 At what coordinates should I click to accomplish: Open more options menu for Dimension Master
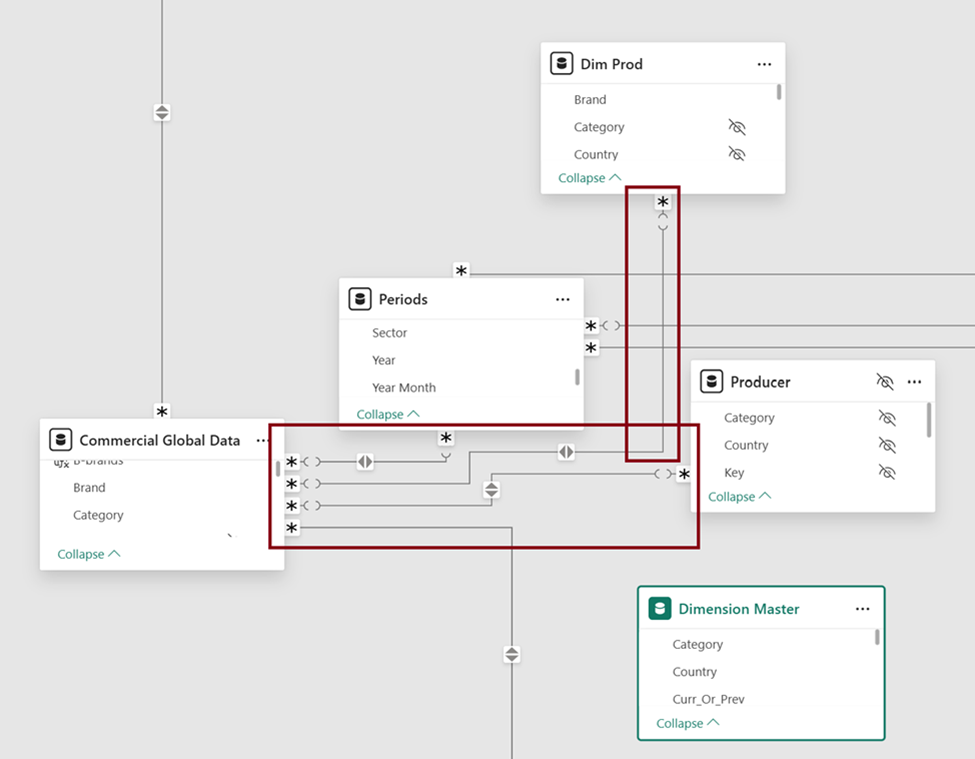tap(862, 609)
